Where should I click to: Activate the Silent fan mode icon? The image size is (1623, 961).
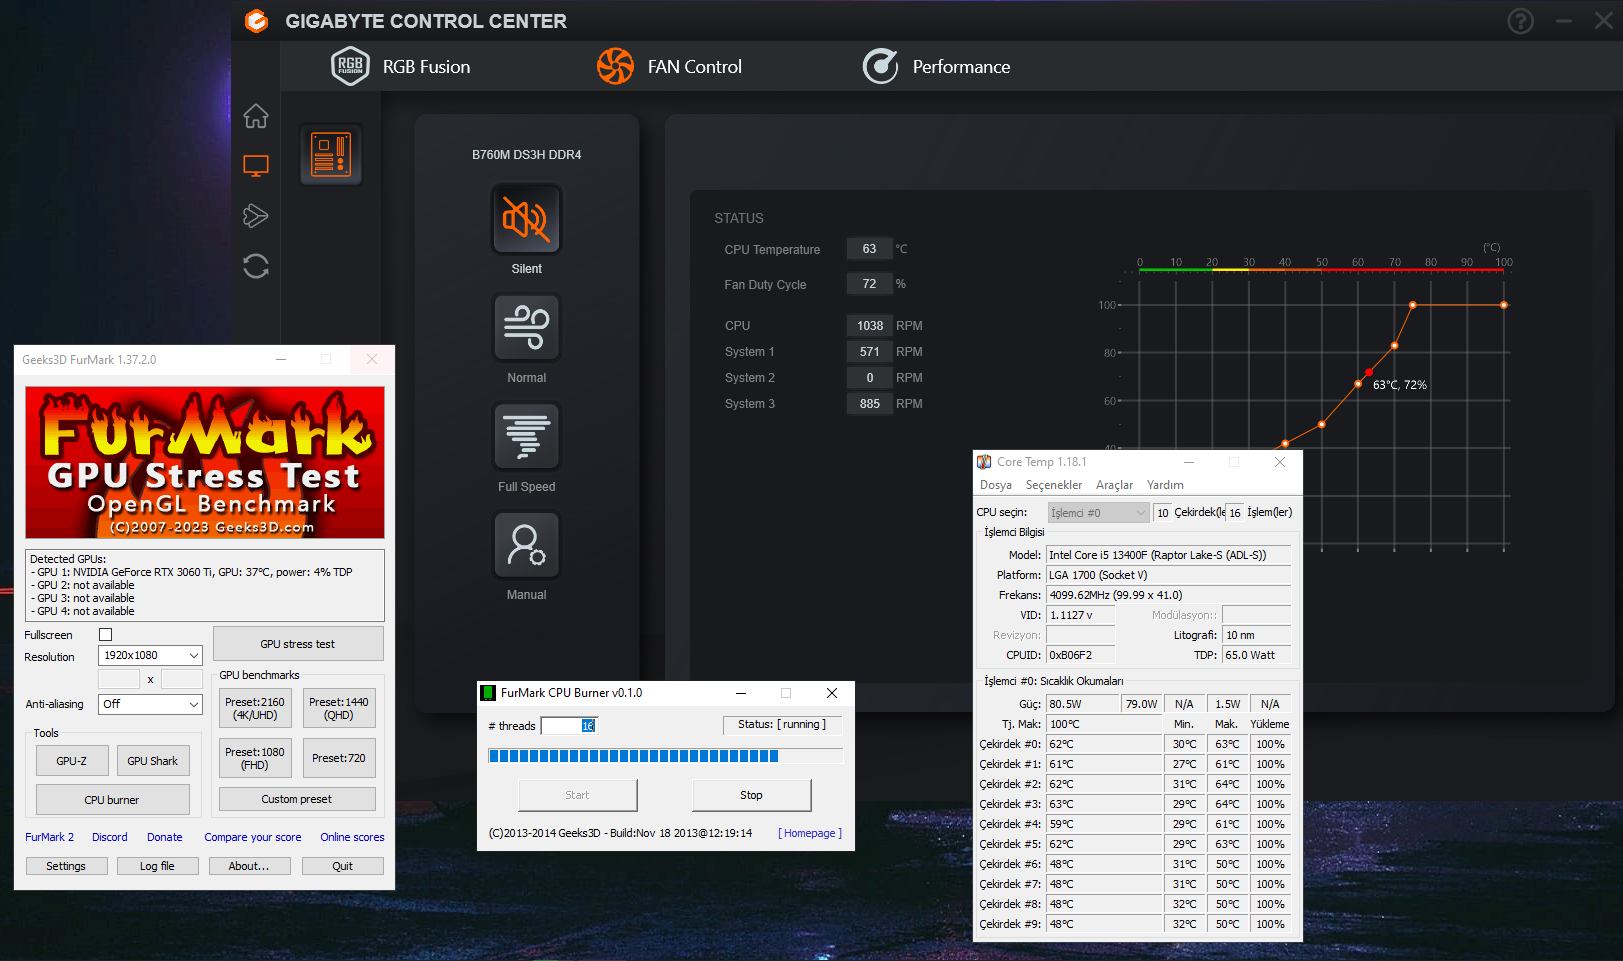526,218
